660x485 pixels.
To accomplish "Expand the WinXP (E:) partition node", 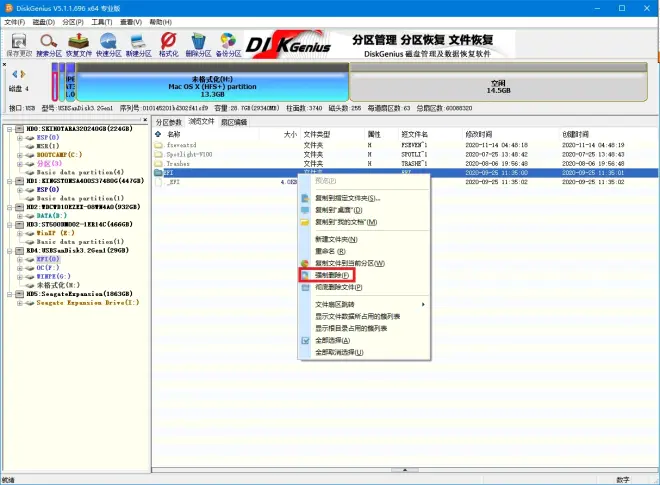I will click(19, 233).
